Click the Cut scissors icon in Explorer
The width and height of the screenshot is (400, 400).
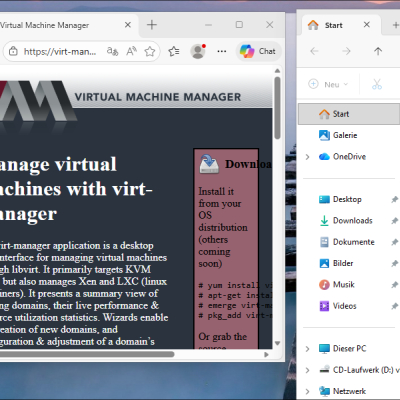(377, 84)
